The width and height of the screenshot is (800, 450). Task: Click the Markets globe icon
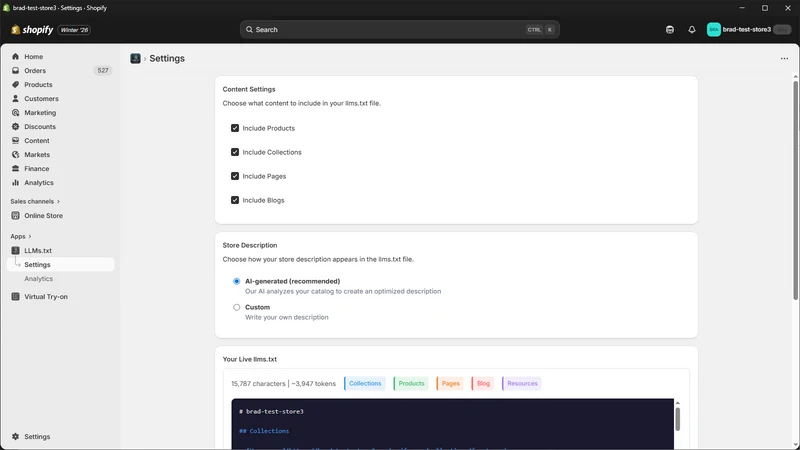[x=15, y=155]
